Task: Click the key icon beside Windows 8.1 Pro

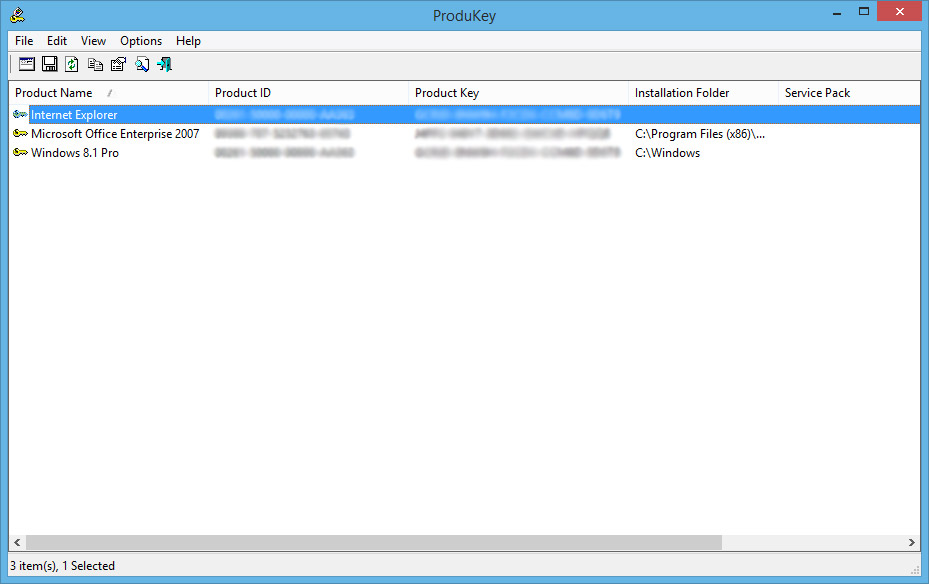Action: [x=19, y=152]
